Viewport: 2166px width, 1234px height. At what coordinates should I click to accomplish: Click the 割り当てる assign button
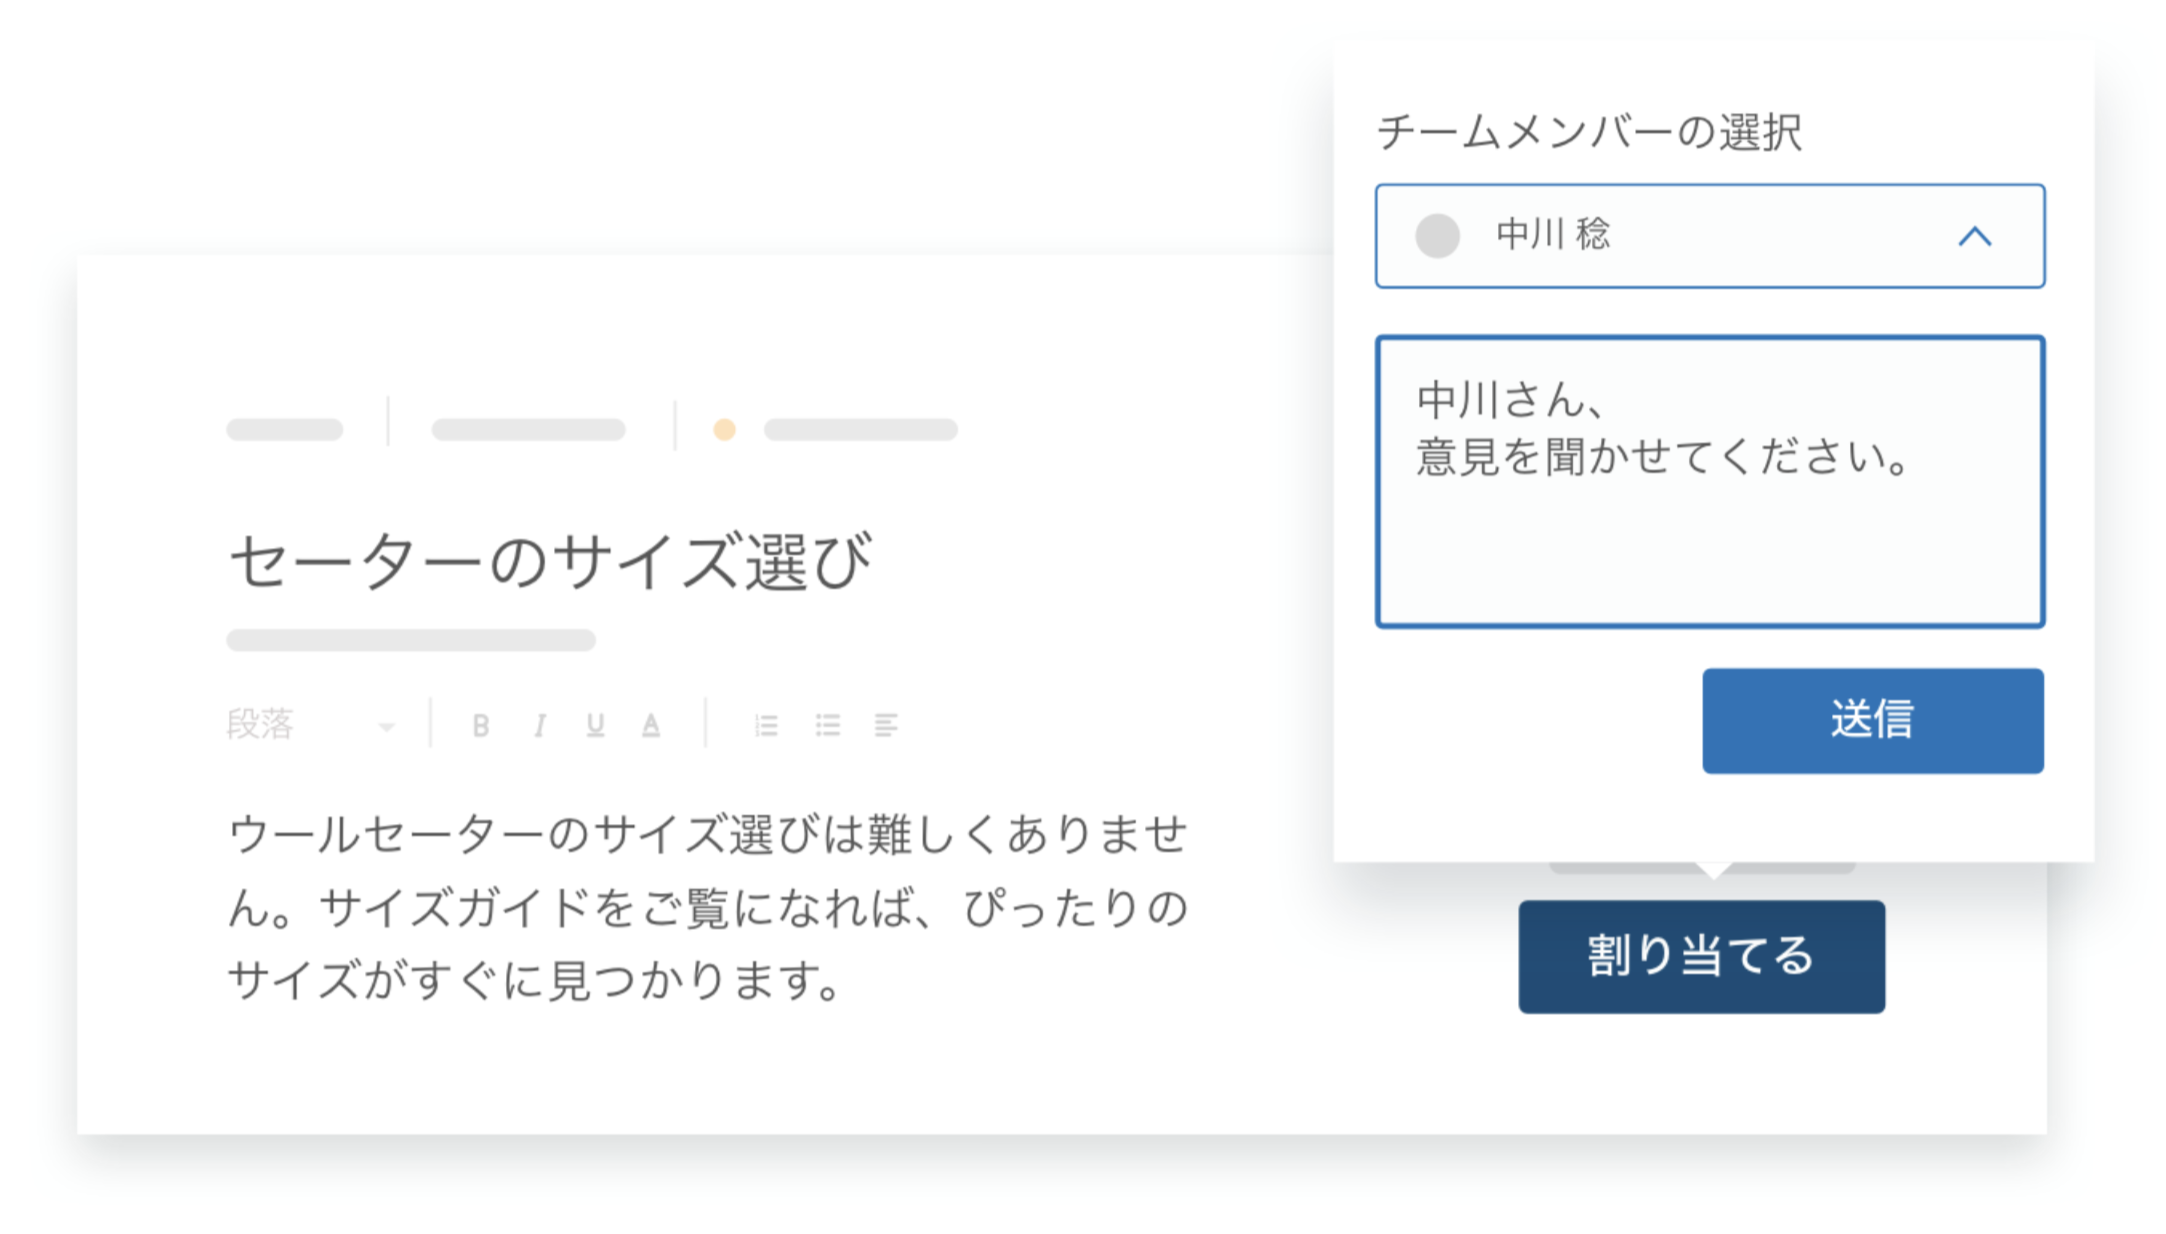tap(1702, 956)
